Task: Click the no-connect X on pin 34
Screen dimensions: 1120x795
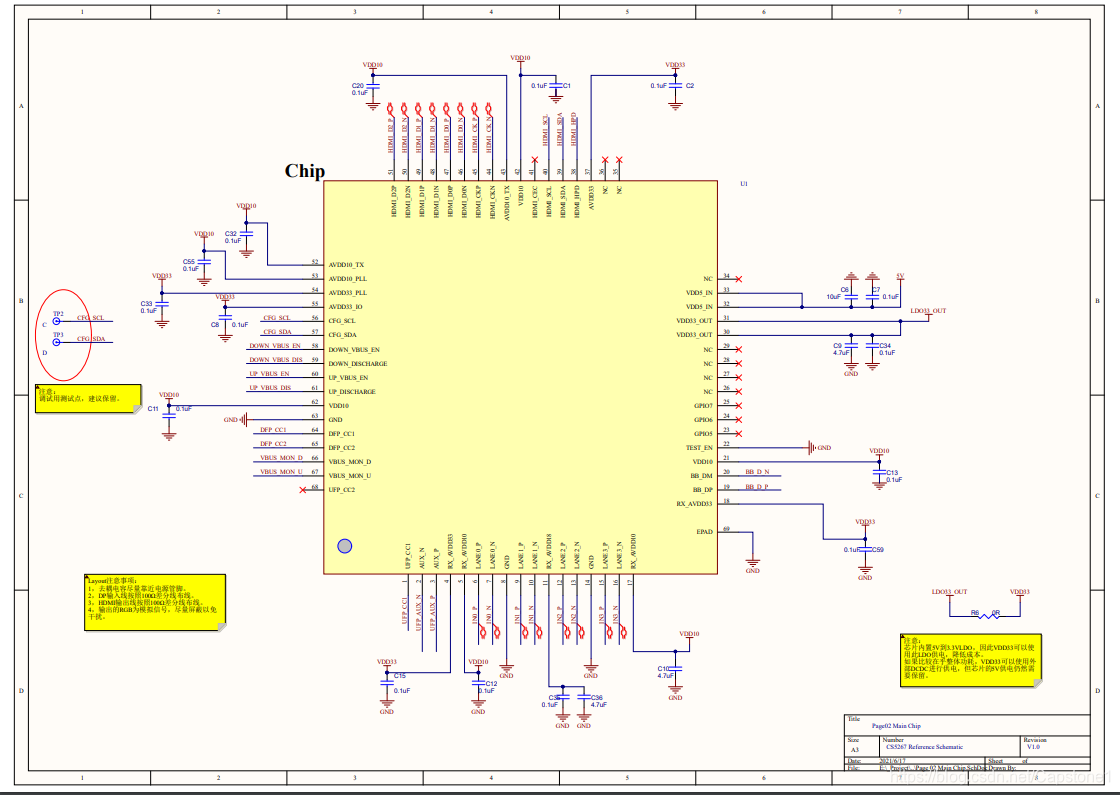Action: (x=739, y=279)
